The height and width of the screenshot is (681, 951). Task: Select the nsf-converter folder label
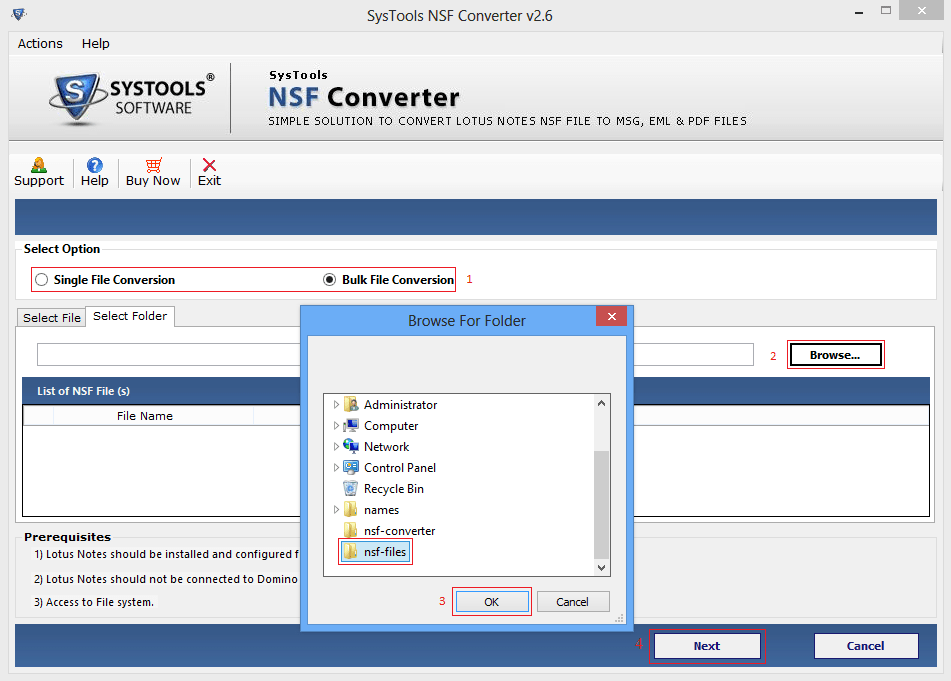(400, 531)
